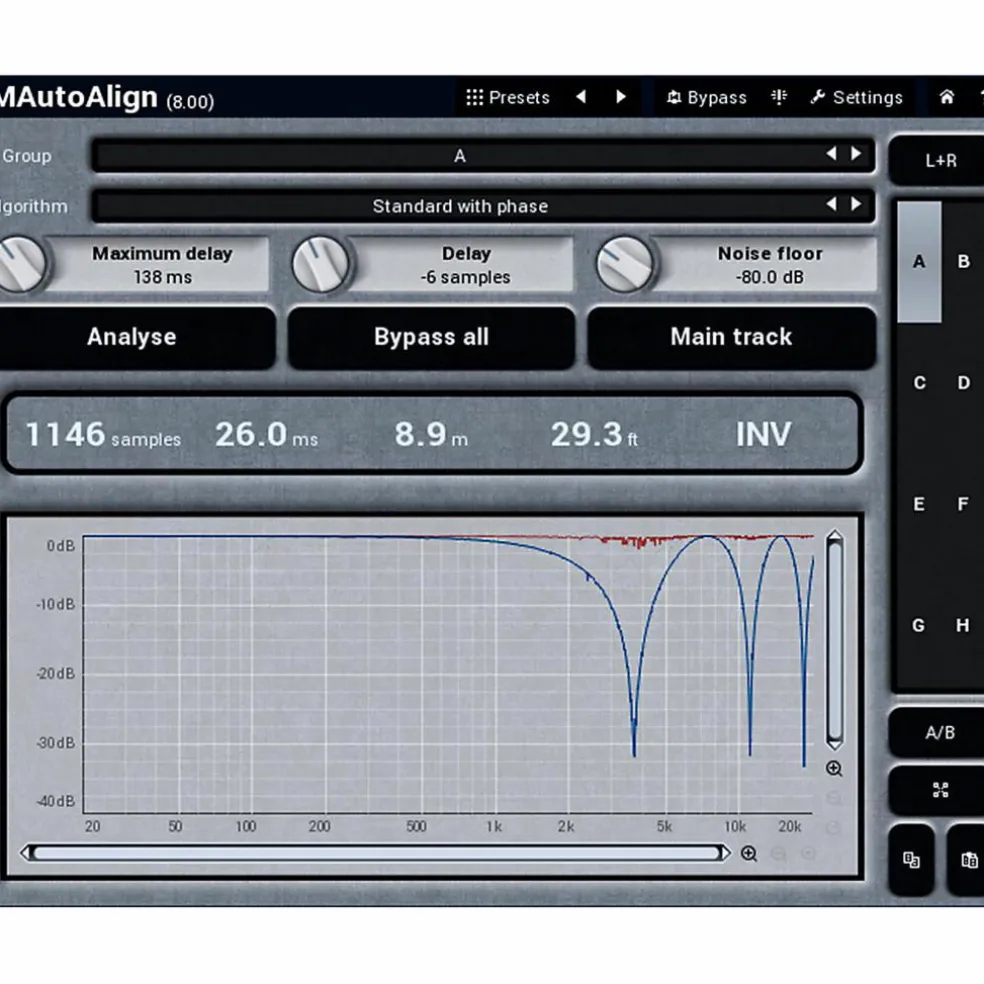Screen dimensions: 984x984
Task: Click the home icon in title bar
Action: 946,97
